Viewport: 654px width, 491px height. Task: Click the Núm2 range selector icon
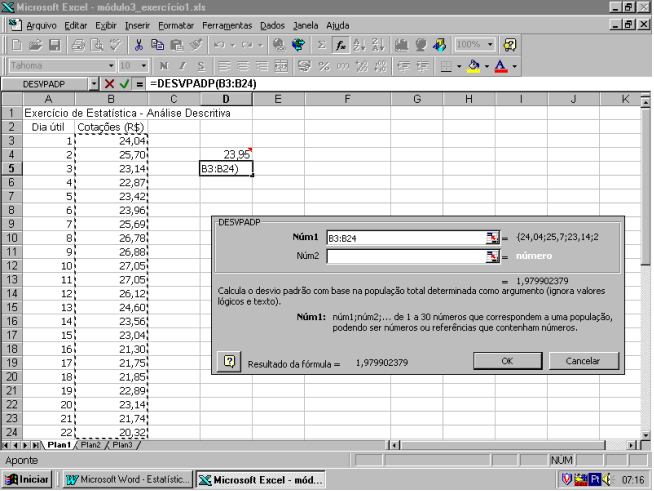(x=491, y=257)
